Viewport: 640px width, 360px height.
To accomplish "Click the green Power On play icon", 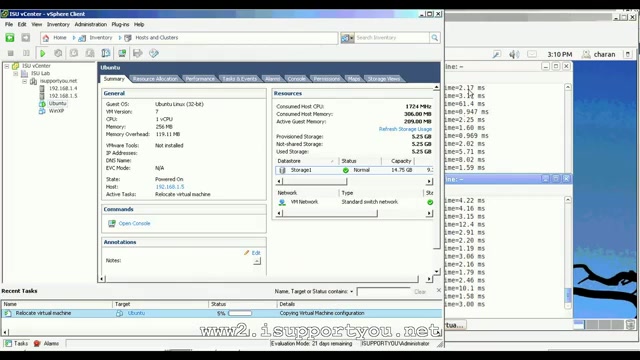I will pyautogui.click(x=42, y=53).
